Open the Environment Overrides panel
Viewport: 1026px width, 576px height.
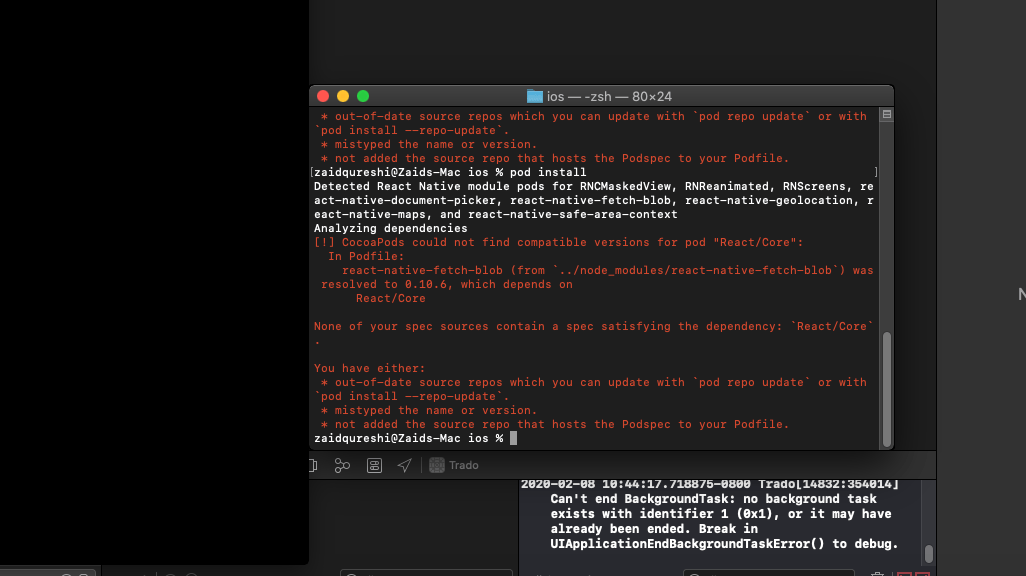(373, 464)
